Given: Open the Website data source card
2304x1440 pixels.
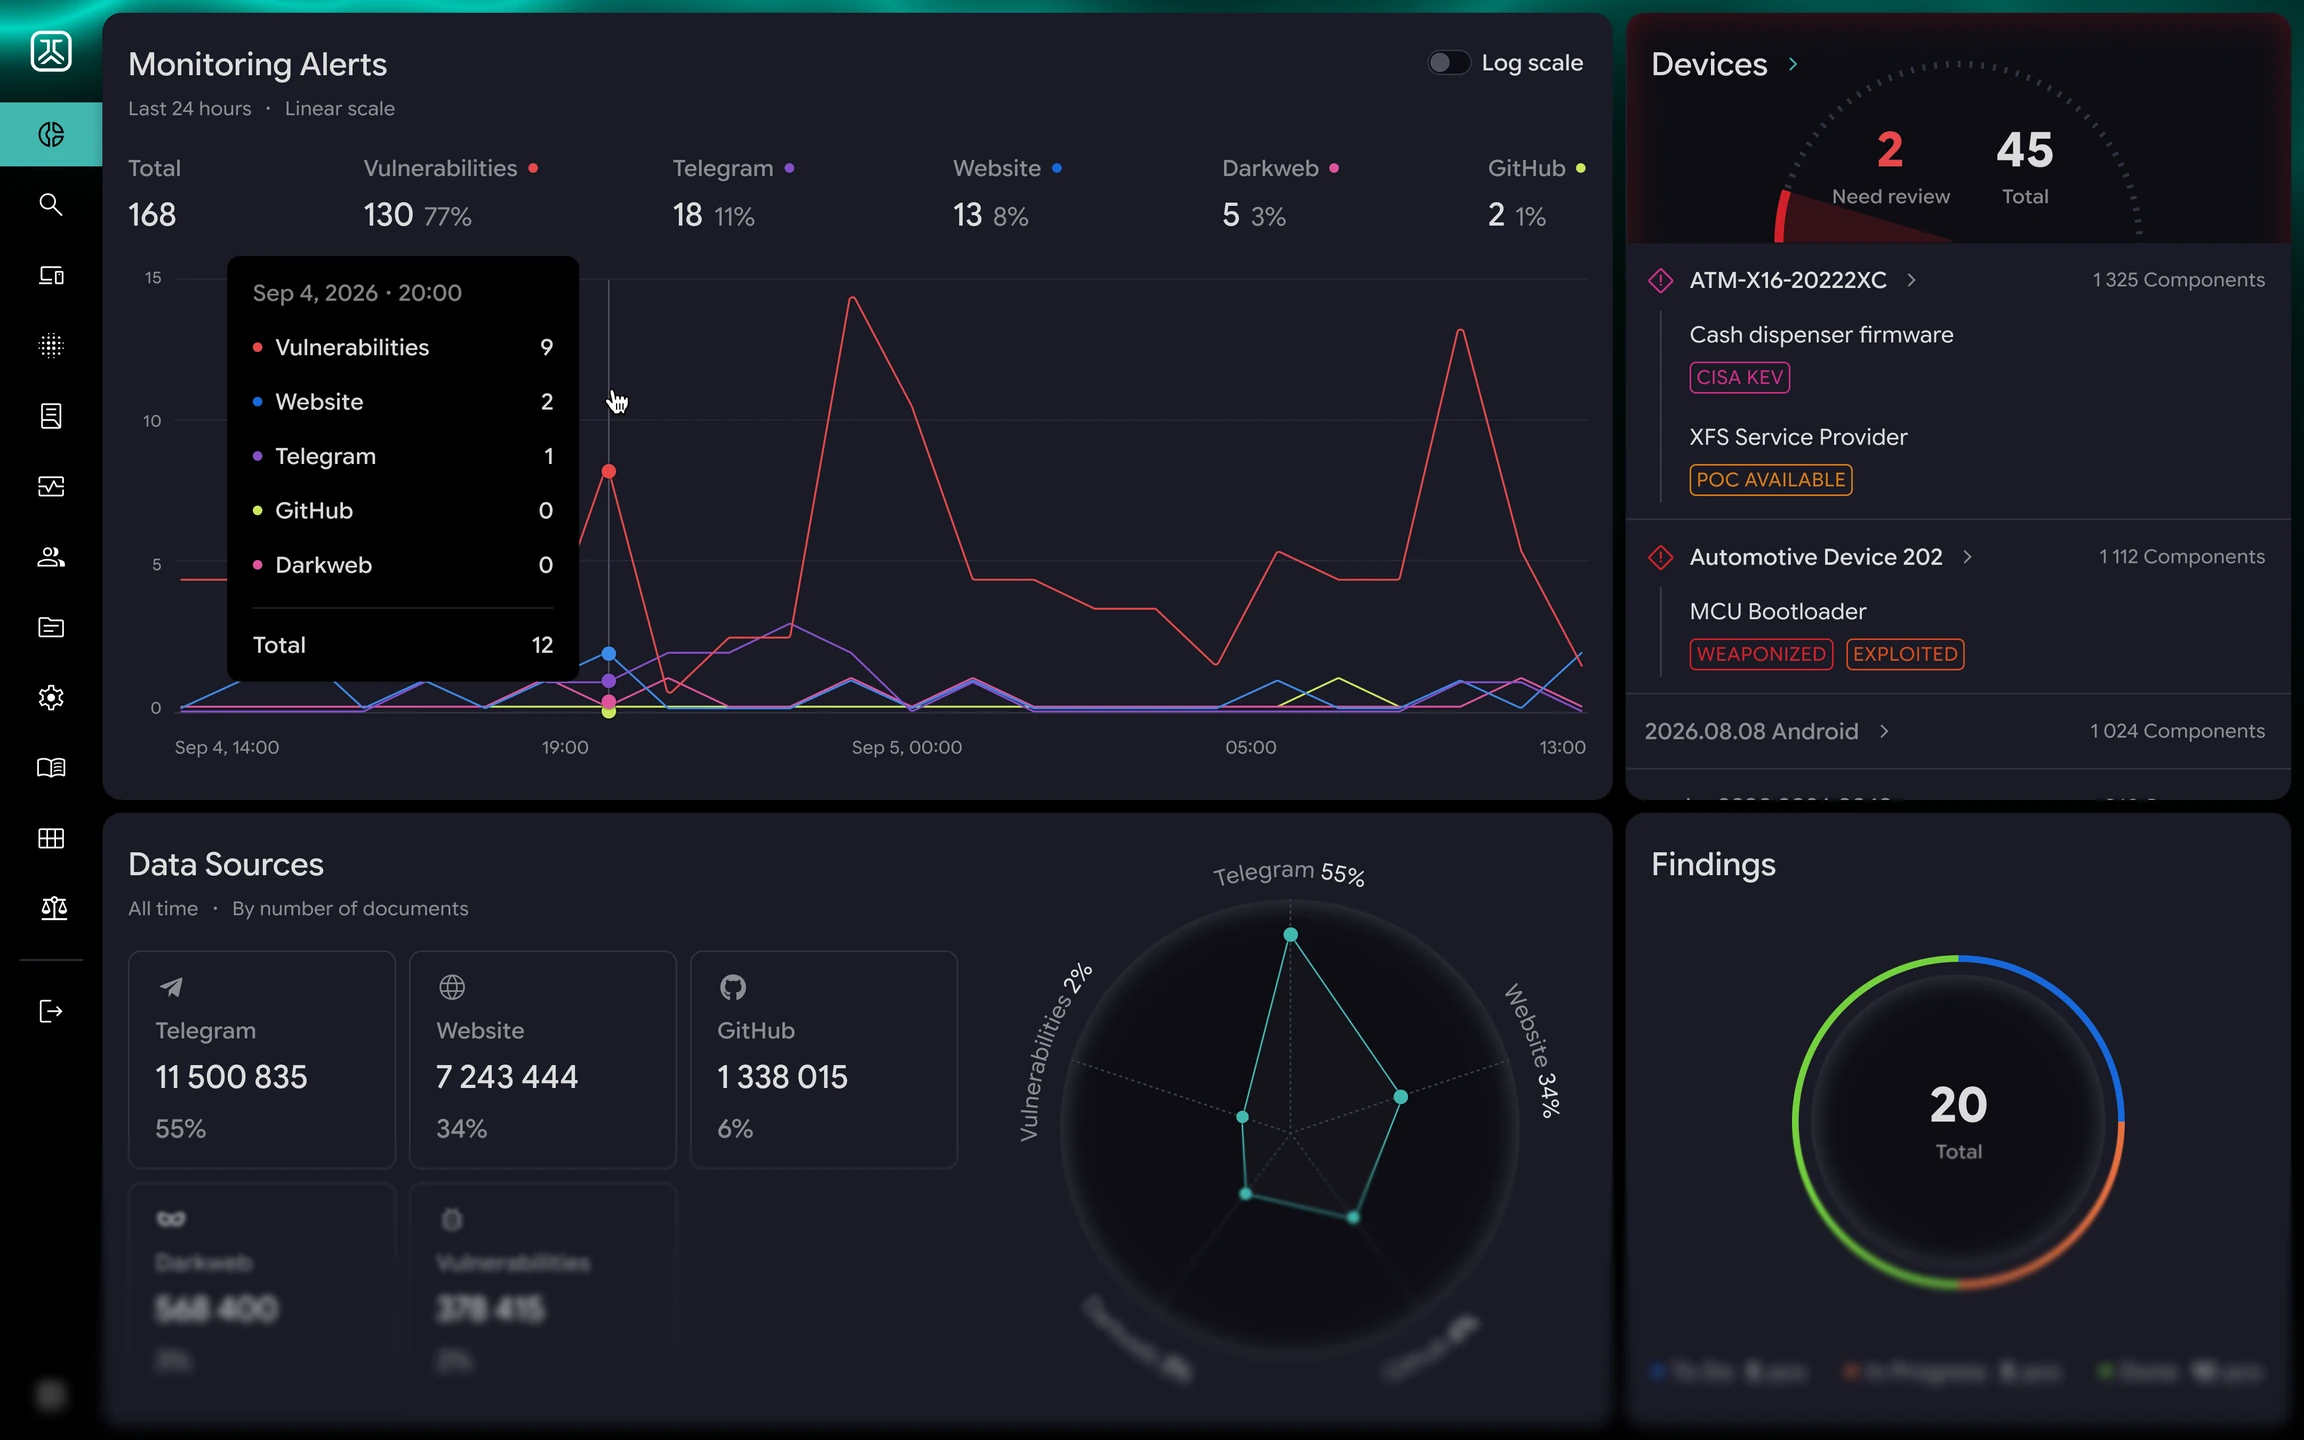Looking at the screenshot, I should pos(543,1059).
